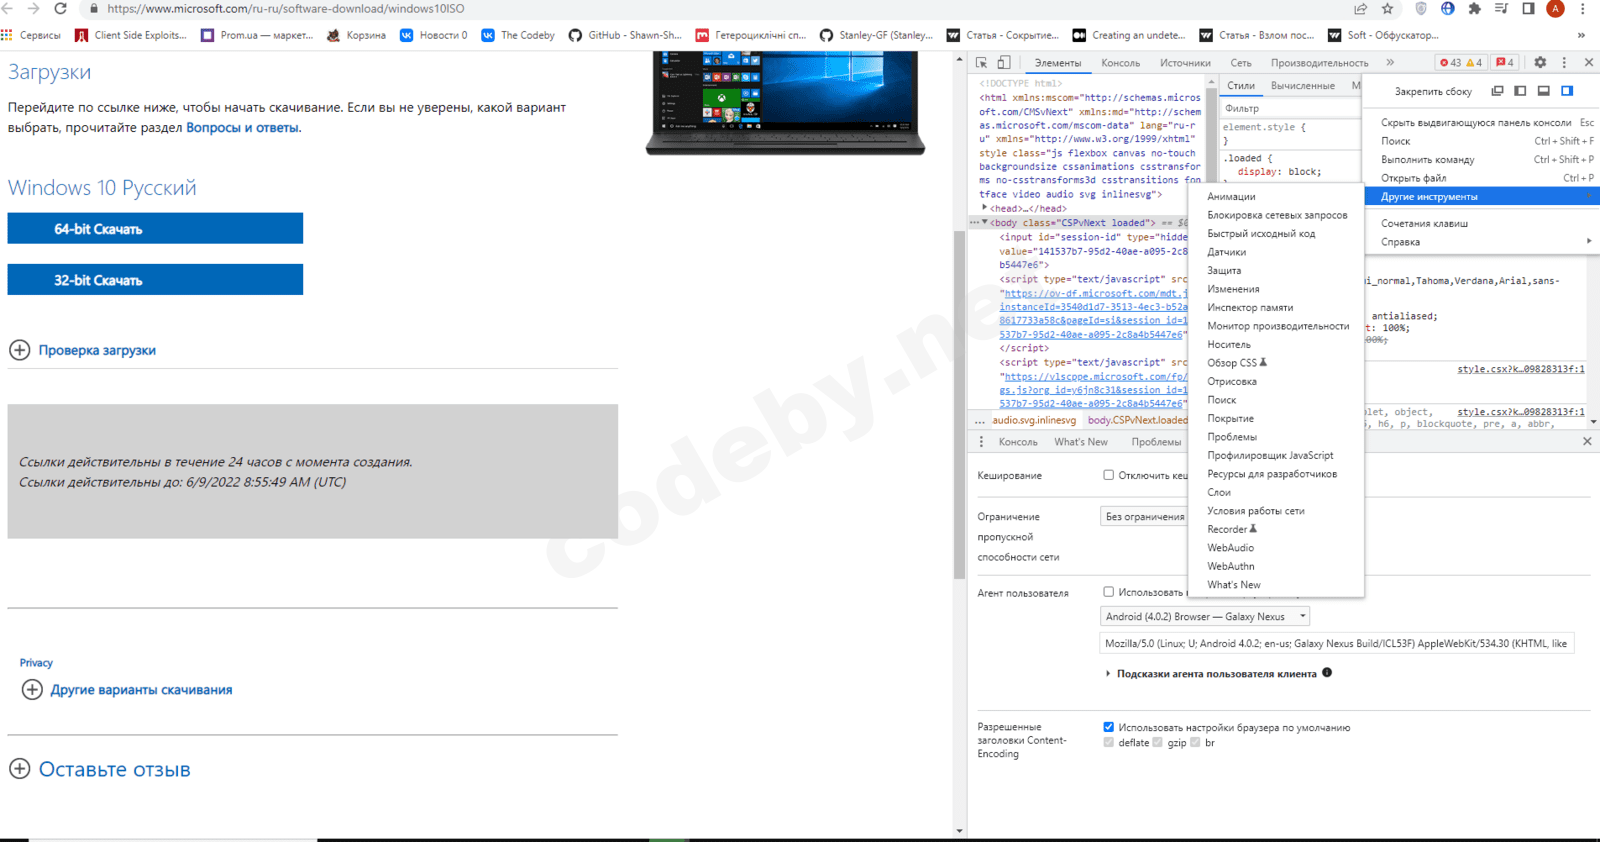1600x842 pixels.
Task: Open the drawer's three-dot menu beside Консоль
Action: (x=981, y=441)
